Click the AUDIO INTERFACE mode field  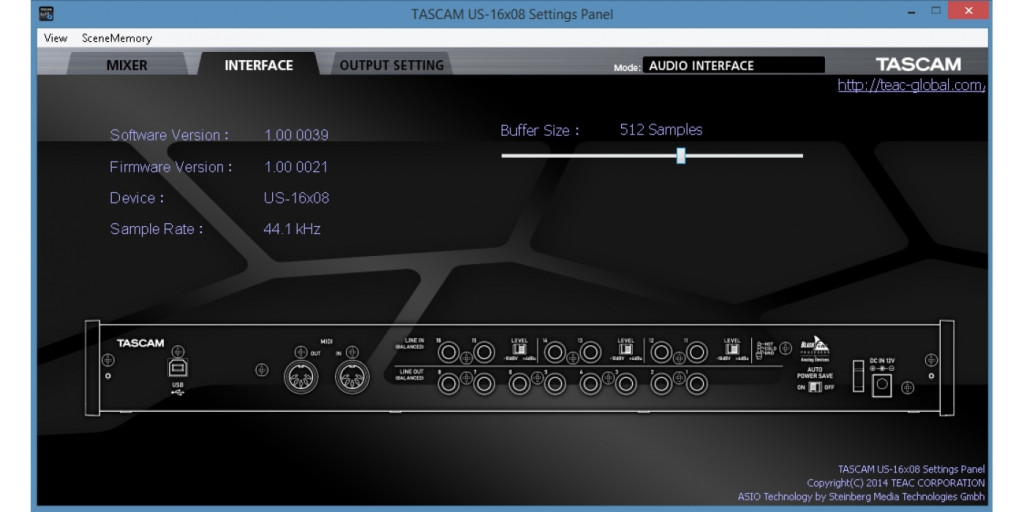click(733, 65)
